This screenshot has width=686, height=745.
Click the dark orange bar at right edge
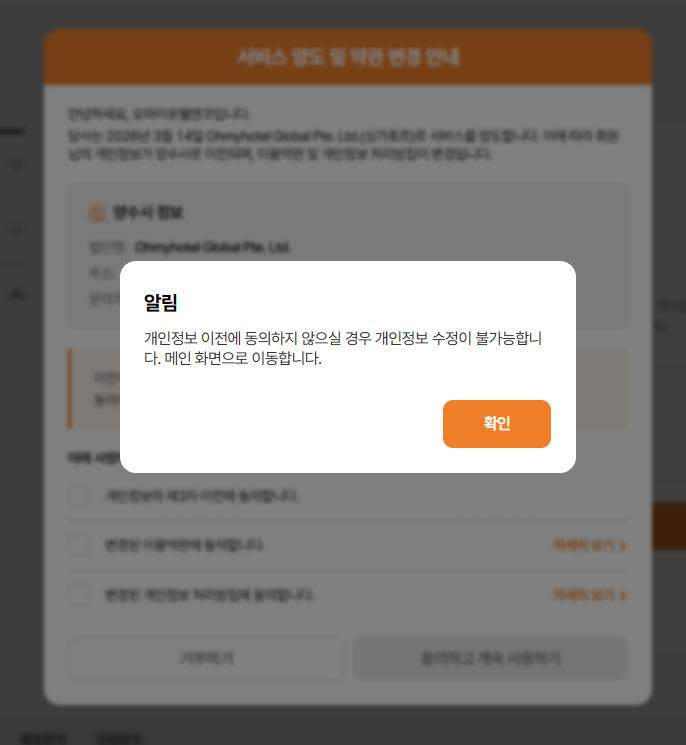click(669, 526)
